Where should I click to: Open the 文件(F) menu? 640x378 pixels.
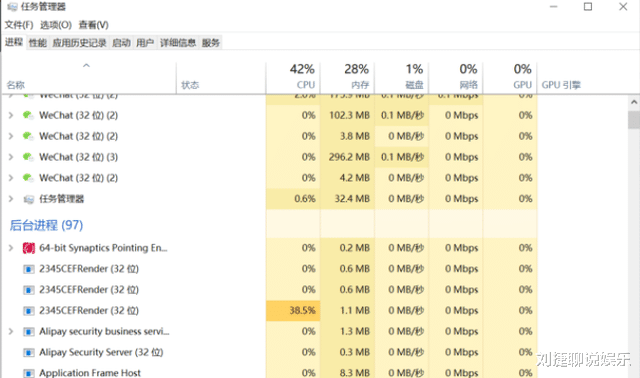[19, 25]
